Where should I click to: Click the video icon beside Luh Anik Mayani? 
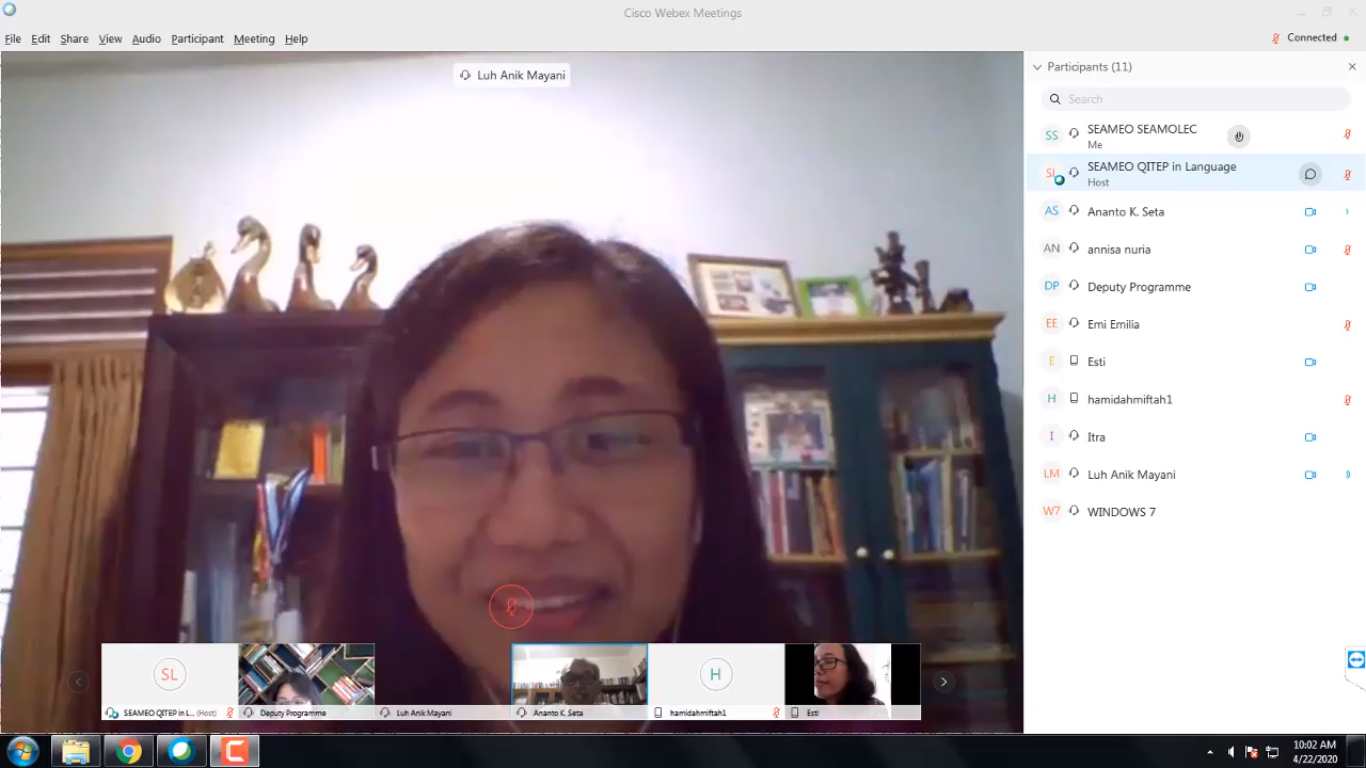tap(1310, 475)
